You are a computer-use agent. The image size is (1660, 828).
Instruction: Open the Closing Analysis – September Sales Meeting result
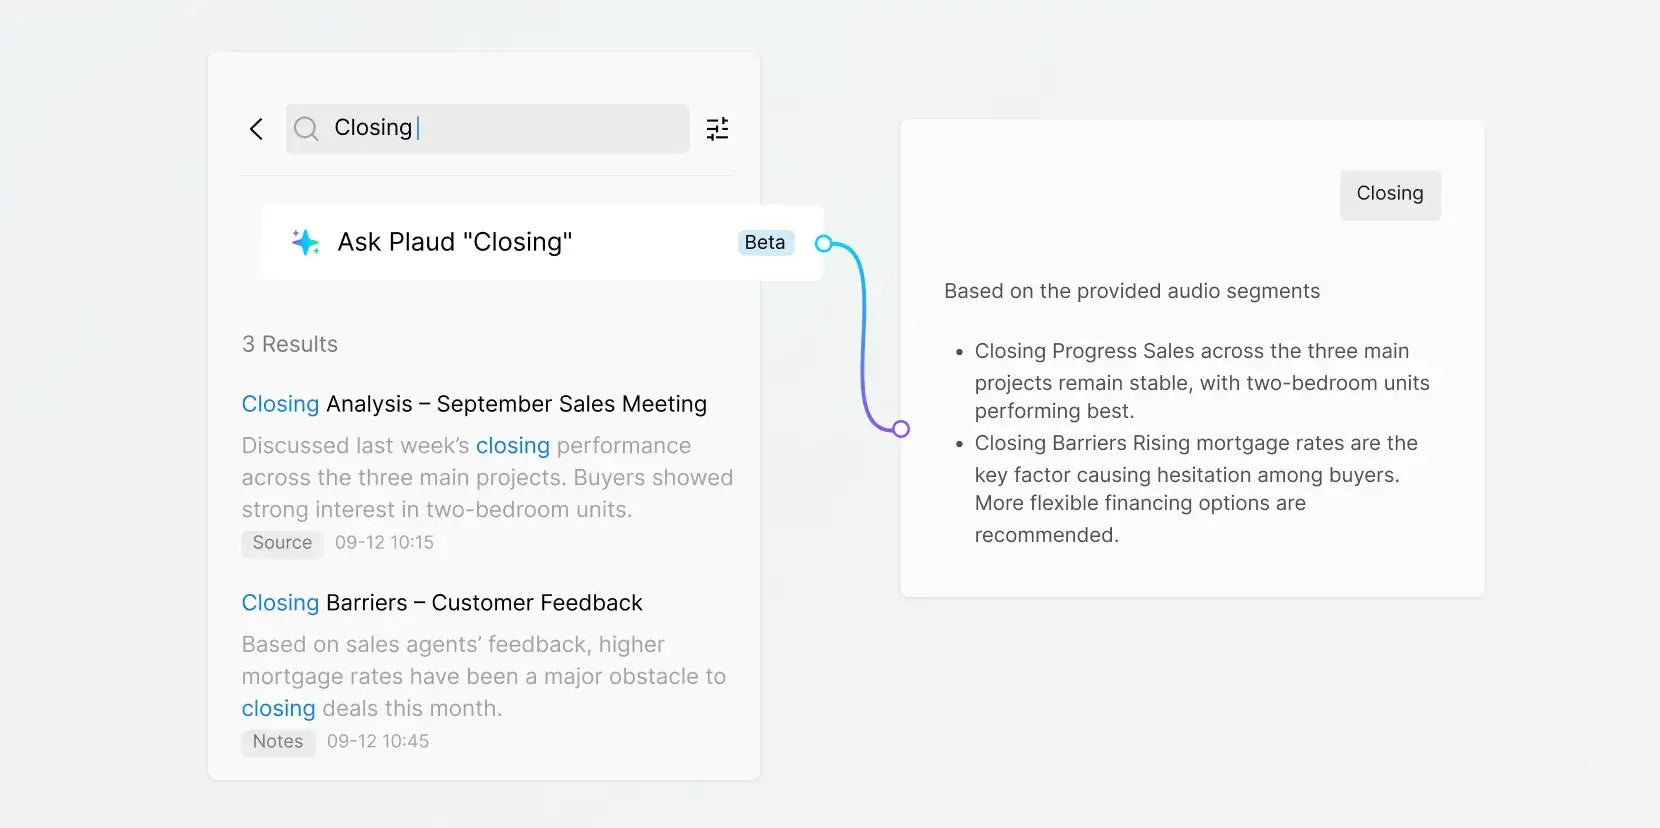[x=474, y=404]
